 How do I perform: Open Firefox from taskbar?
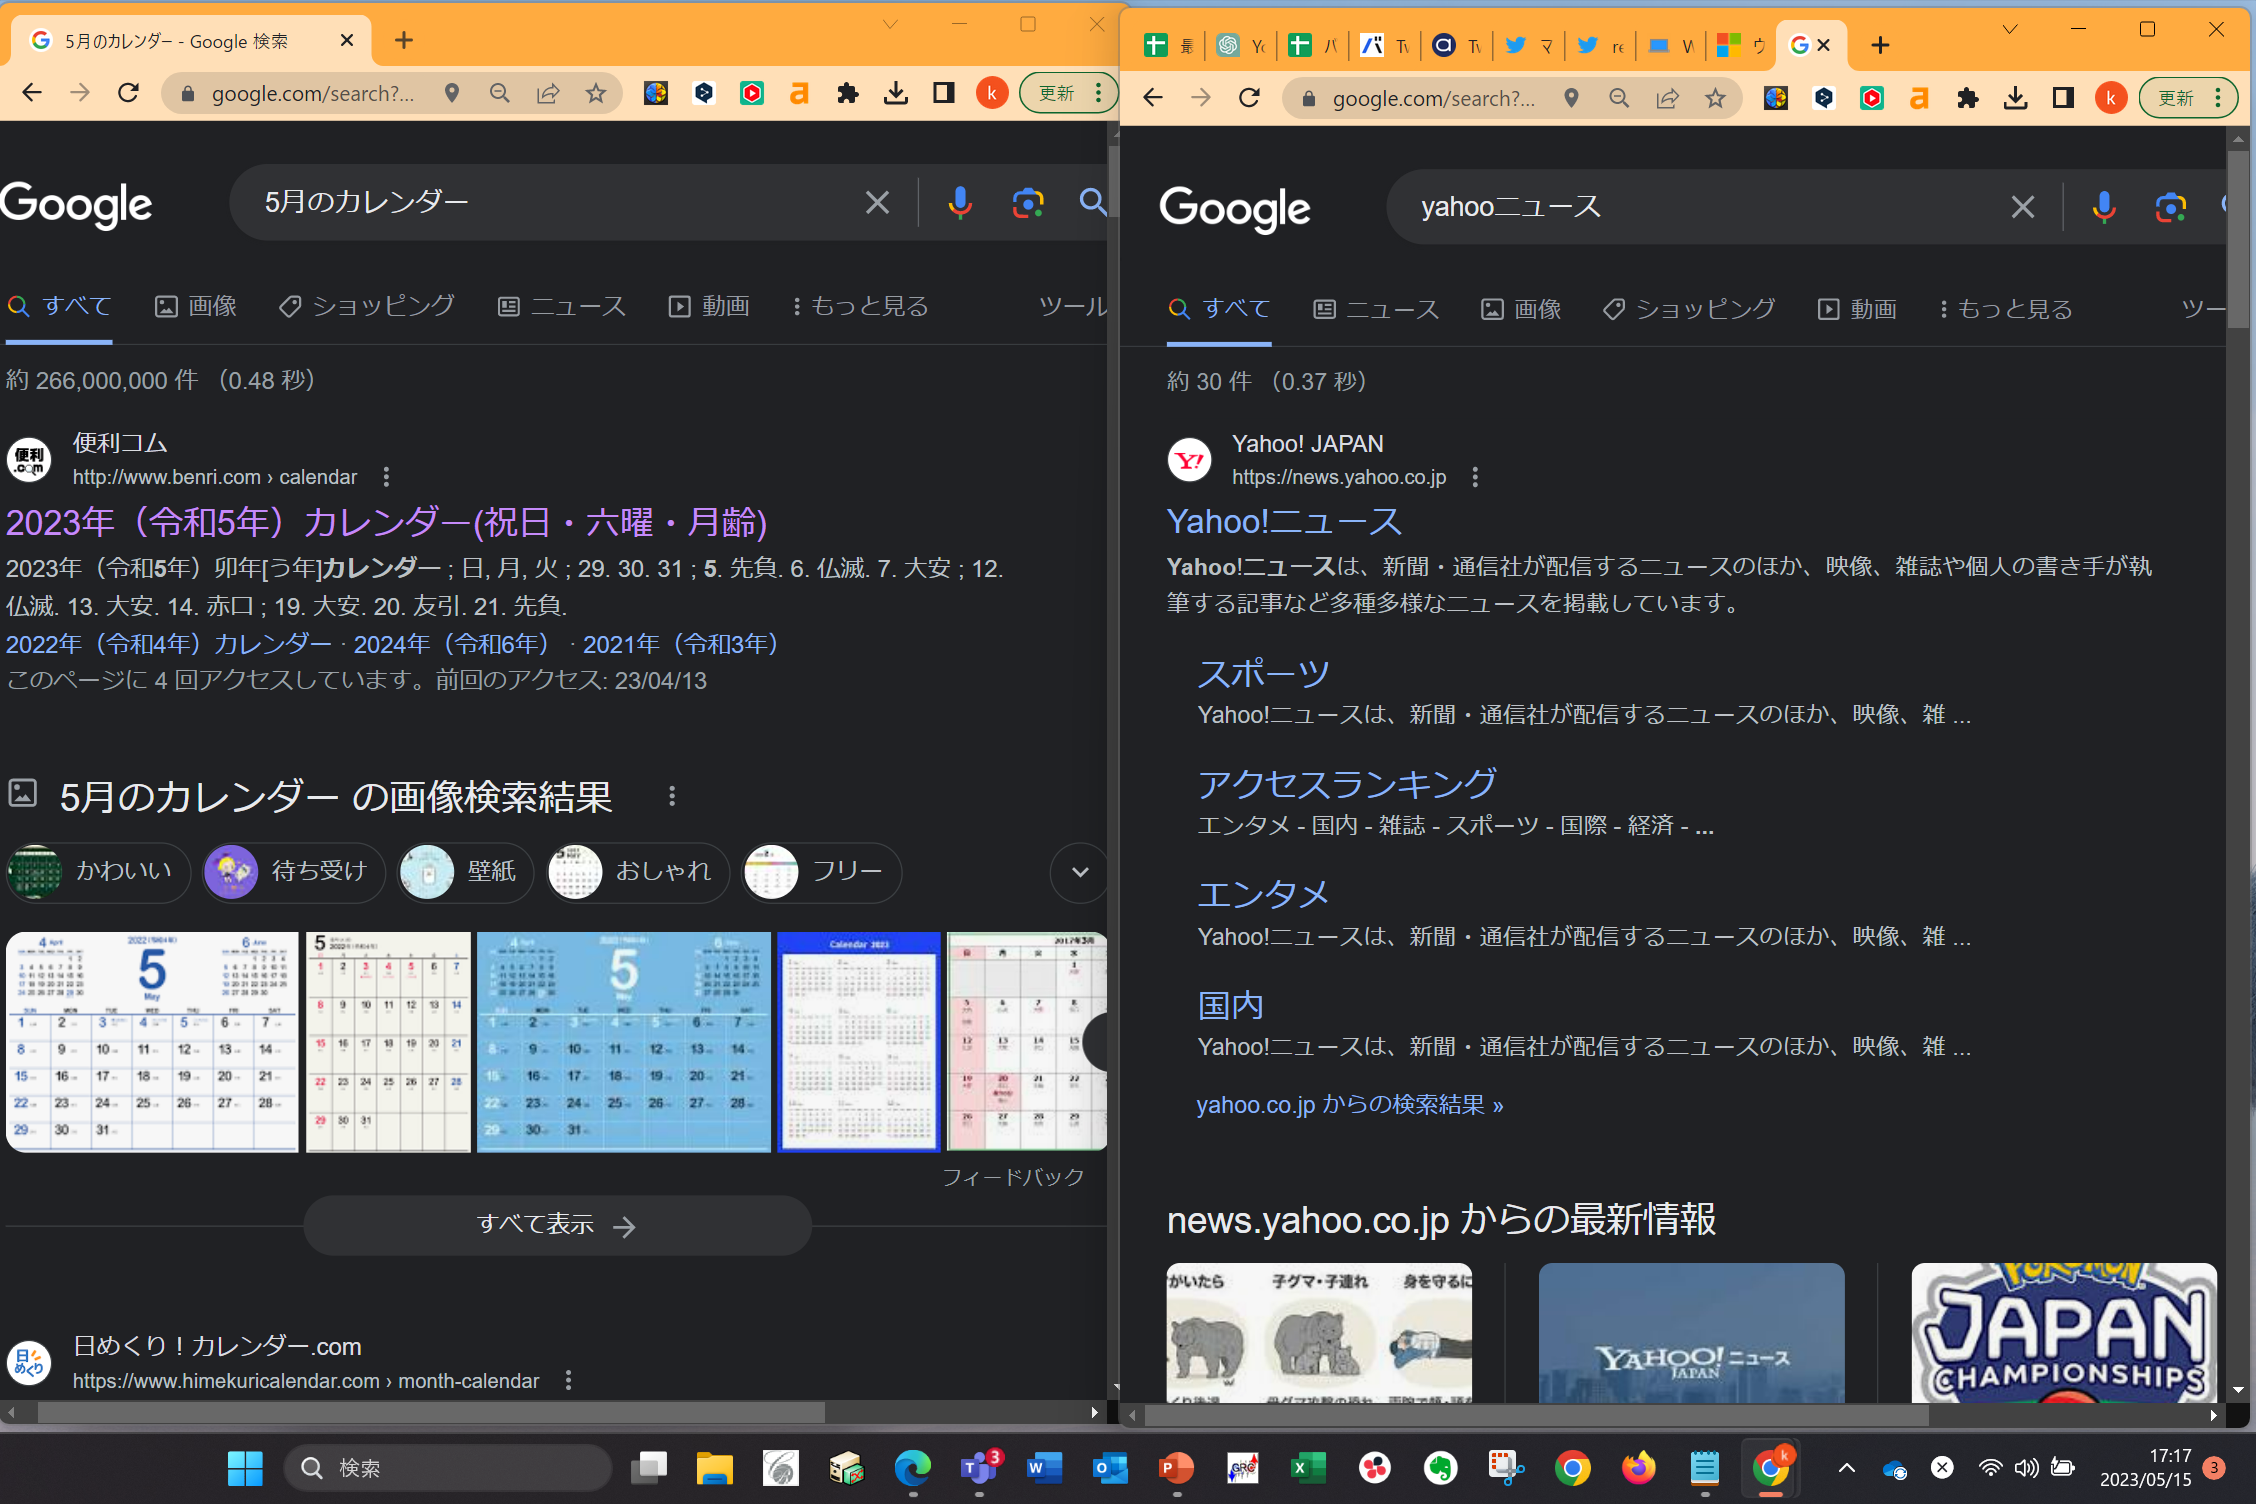pyautogui.click(x=1638, y=1467)
